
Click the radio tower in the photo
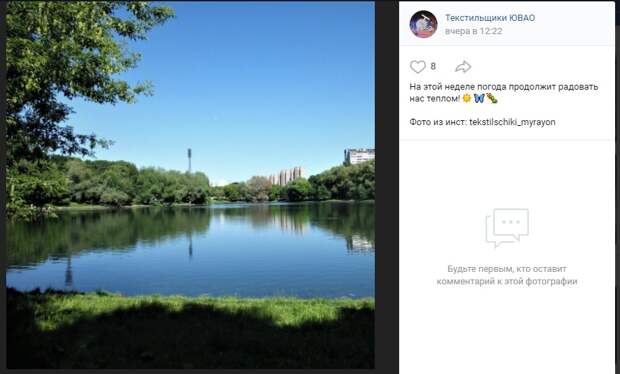[x=189, y=160]
